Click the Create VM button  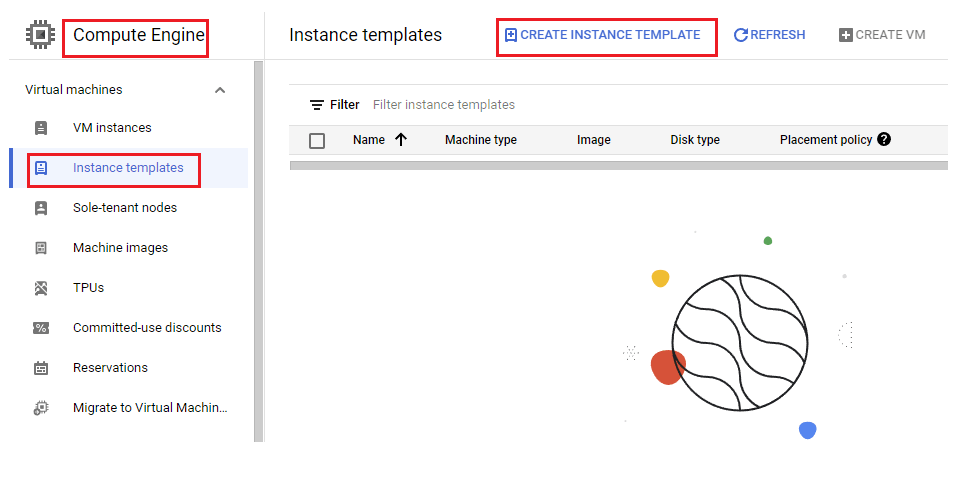(x=882, y=35)
